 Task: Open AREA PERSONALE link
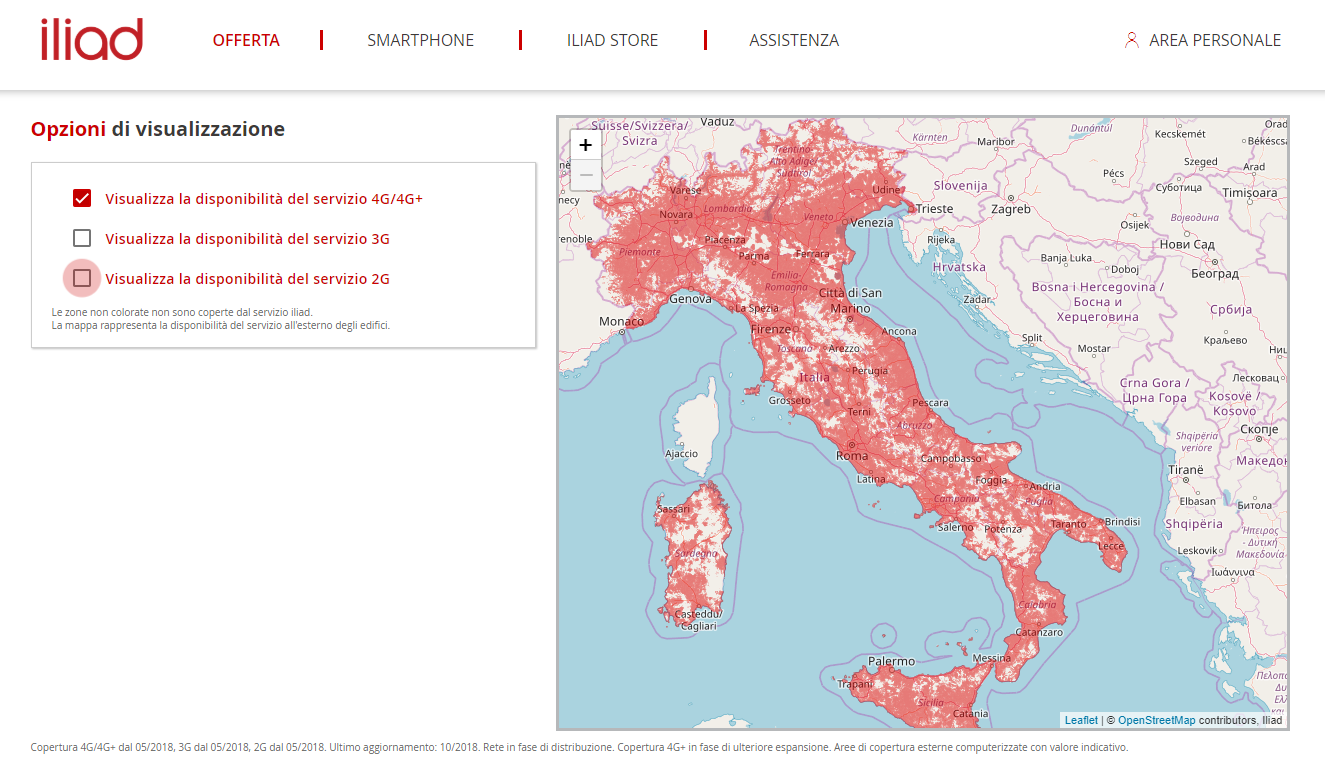click(x=1215, y=40)
